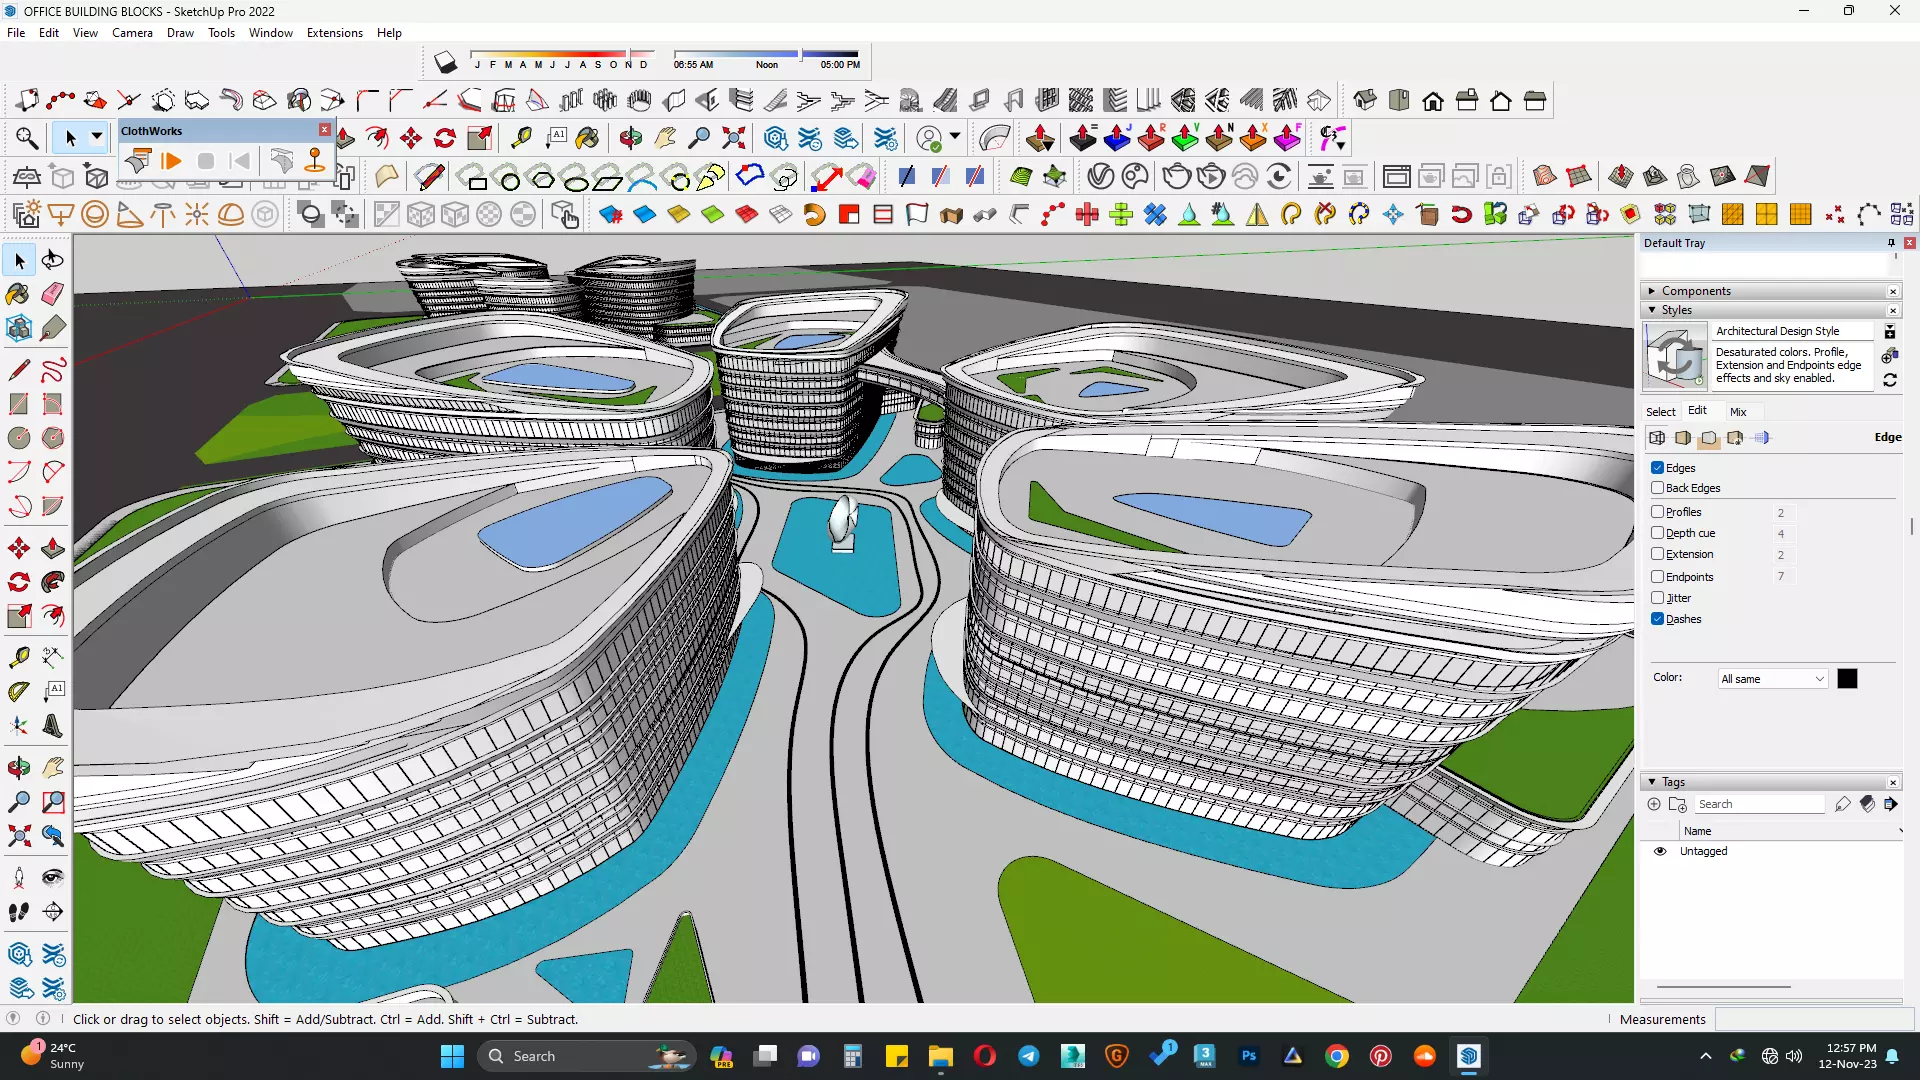Choose the Push/Pull tool
The width and height of the screenshot is (1920, 1080).
click(x=53, y=548)
